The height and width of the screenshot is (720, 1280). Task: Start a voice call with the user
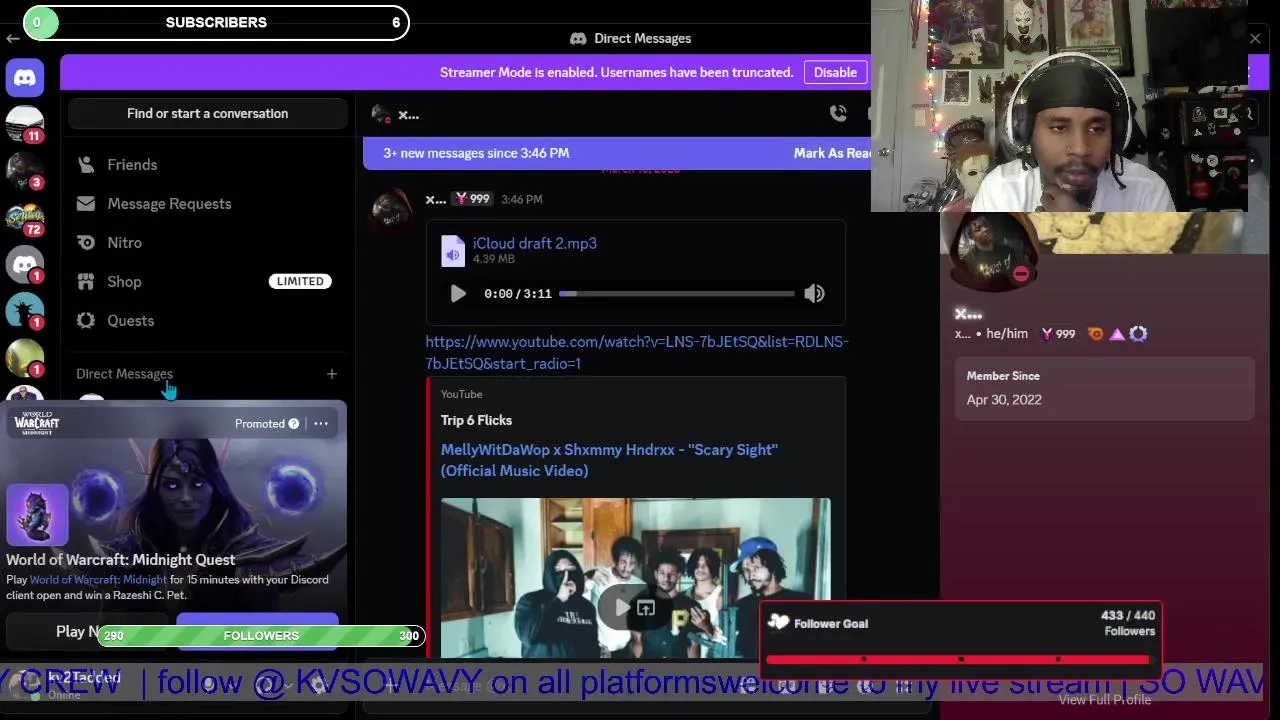click(838, 114)
